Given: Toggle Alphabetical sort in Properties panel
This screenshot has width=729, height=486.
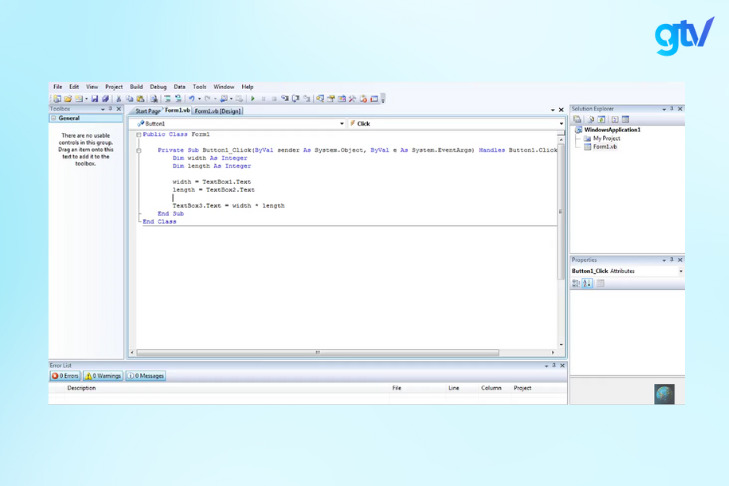Looking at the screenshot, I should click(587, 283).
